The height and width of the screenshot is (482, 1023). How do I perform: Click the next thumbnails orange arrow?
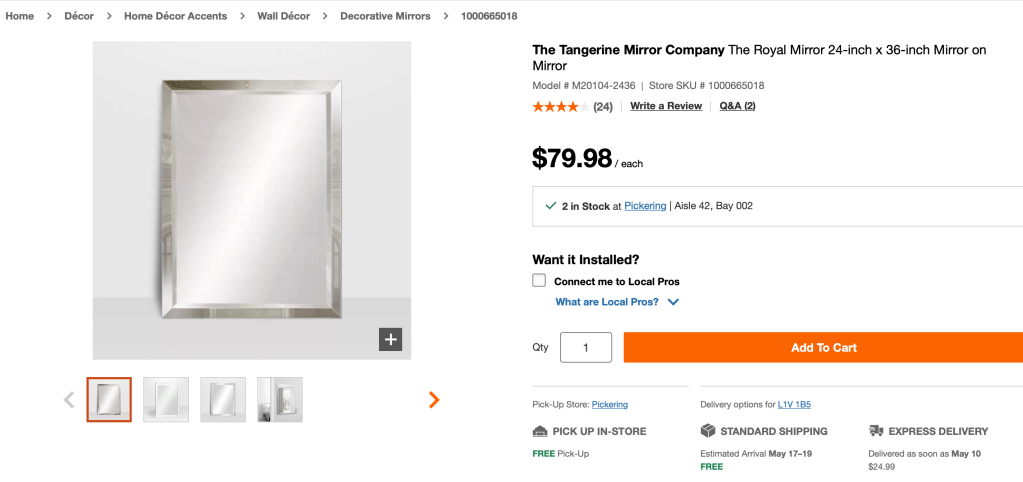click(x=434, y=400)
